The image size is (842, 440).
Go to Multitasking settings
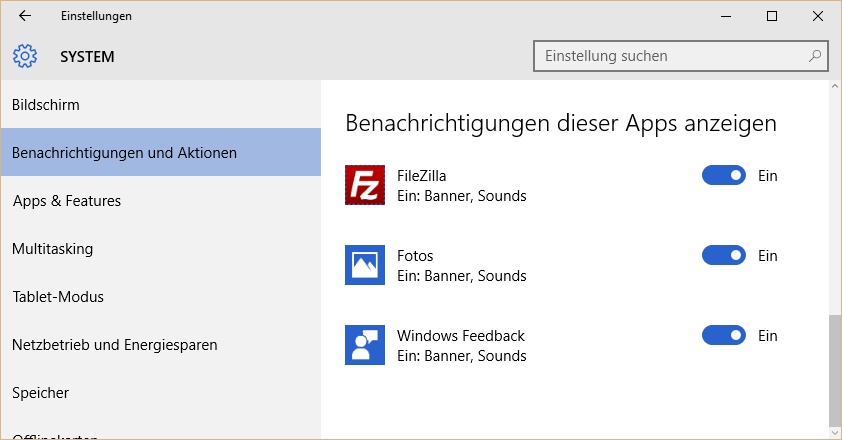[x=53, y=249]
